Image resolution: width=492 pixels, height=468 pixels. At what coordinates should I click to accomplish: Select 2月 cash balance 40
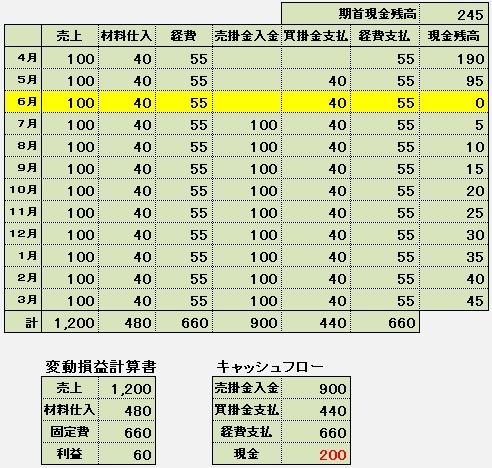[x=454, y=278]
